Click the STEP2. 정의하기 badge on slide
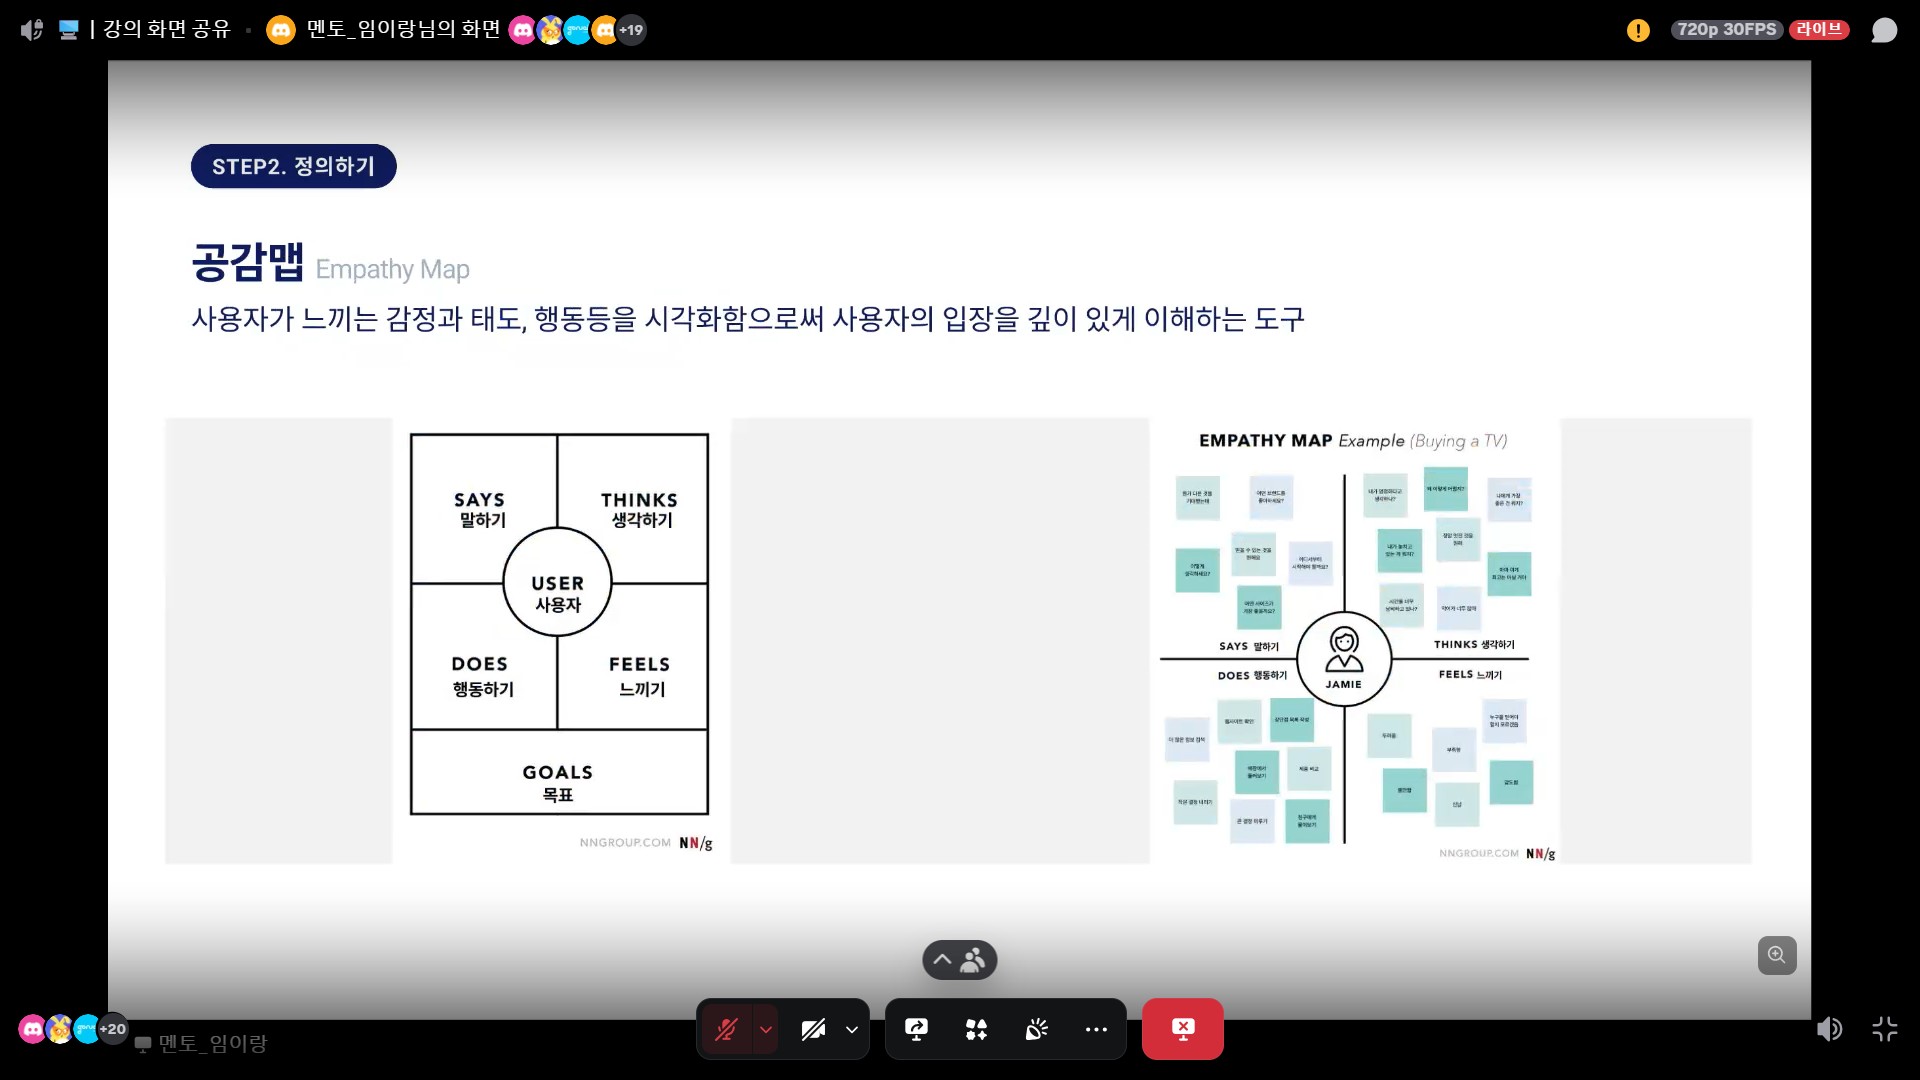1920x1080 pixels. click(x=294, y=166)
